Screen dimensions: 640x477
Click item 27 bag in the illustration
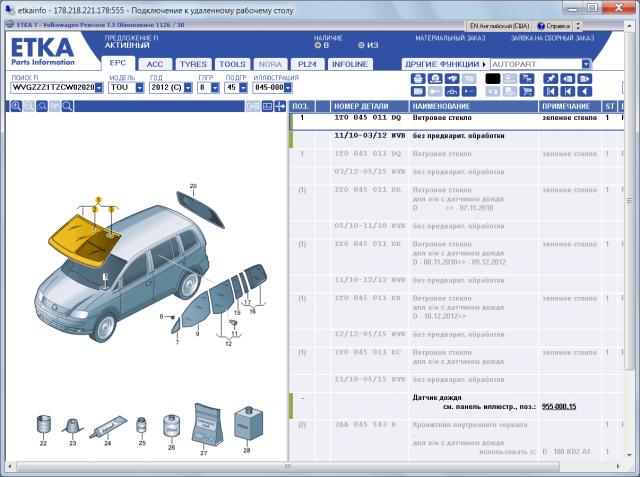coord(207,425)
